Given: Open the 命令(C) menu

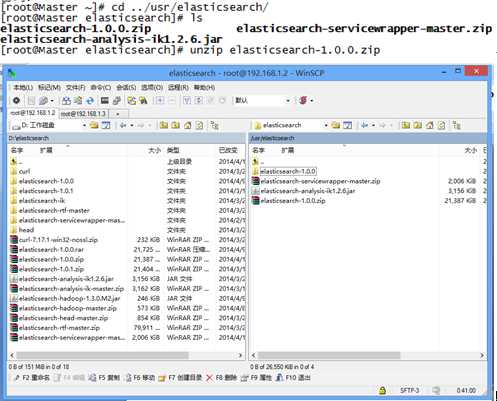Looking at the screenshot, I should (101, 88).
